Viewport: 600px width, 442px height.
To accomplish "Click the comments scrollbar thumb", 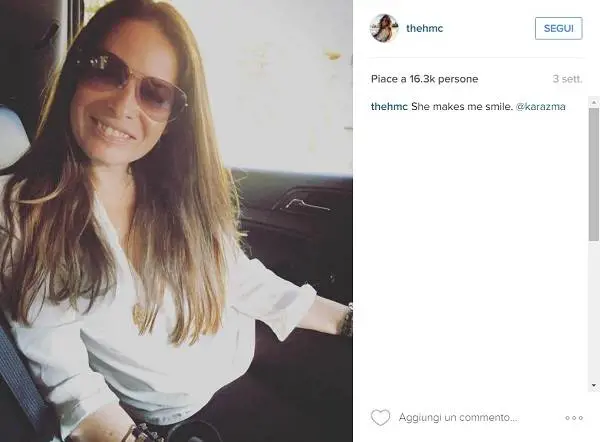I will point(594,174).
